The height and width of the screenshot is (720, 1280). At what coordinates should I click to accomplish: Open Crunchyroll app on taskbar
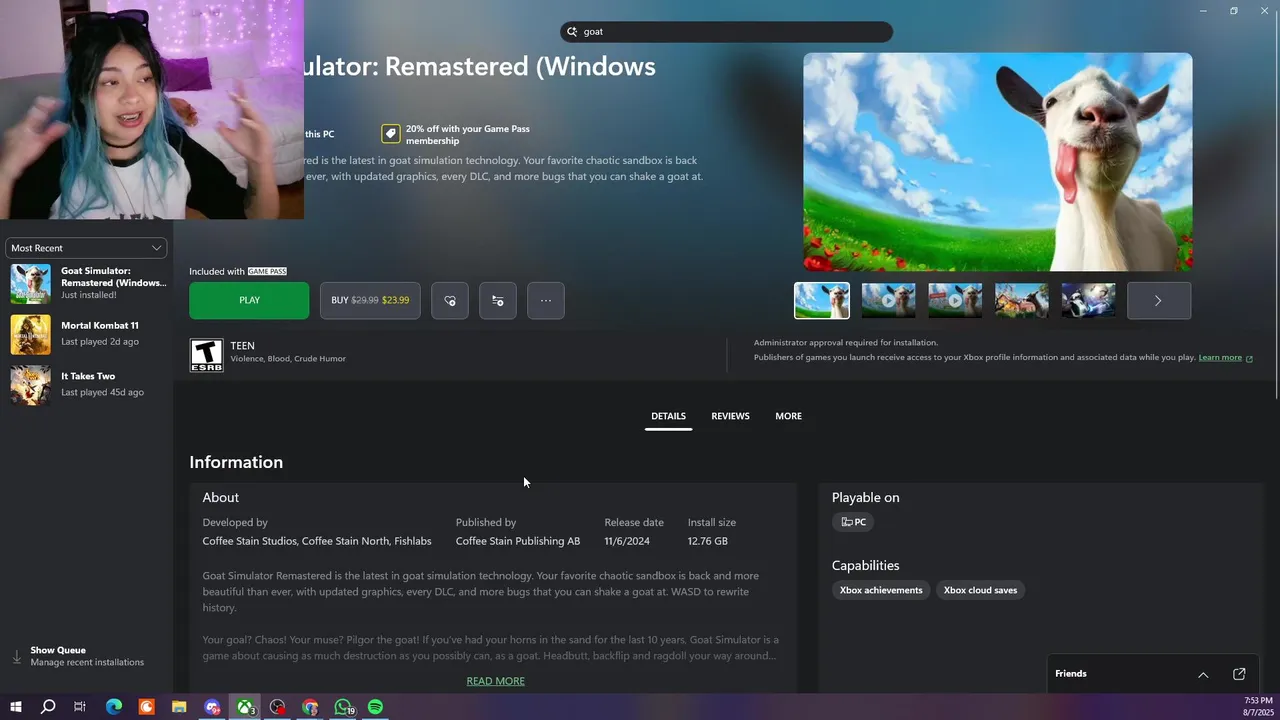[x=147, y=707]
